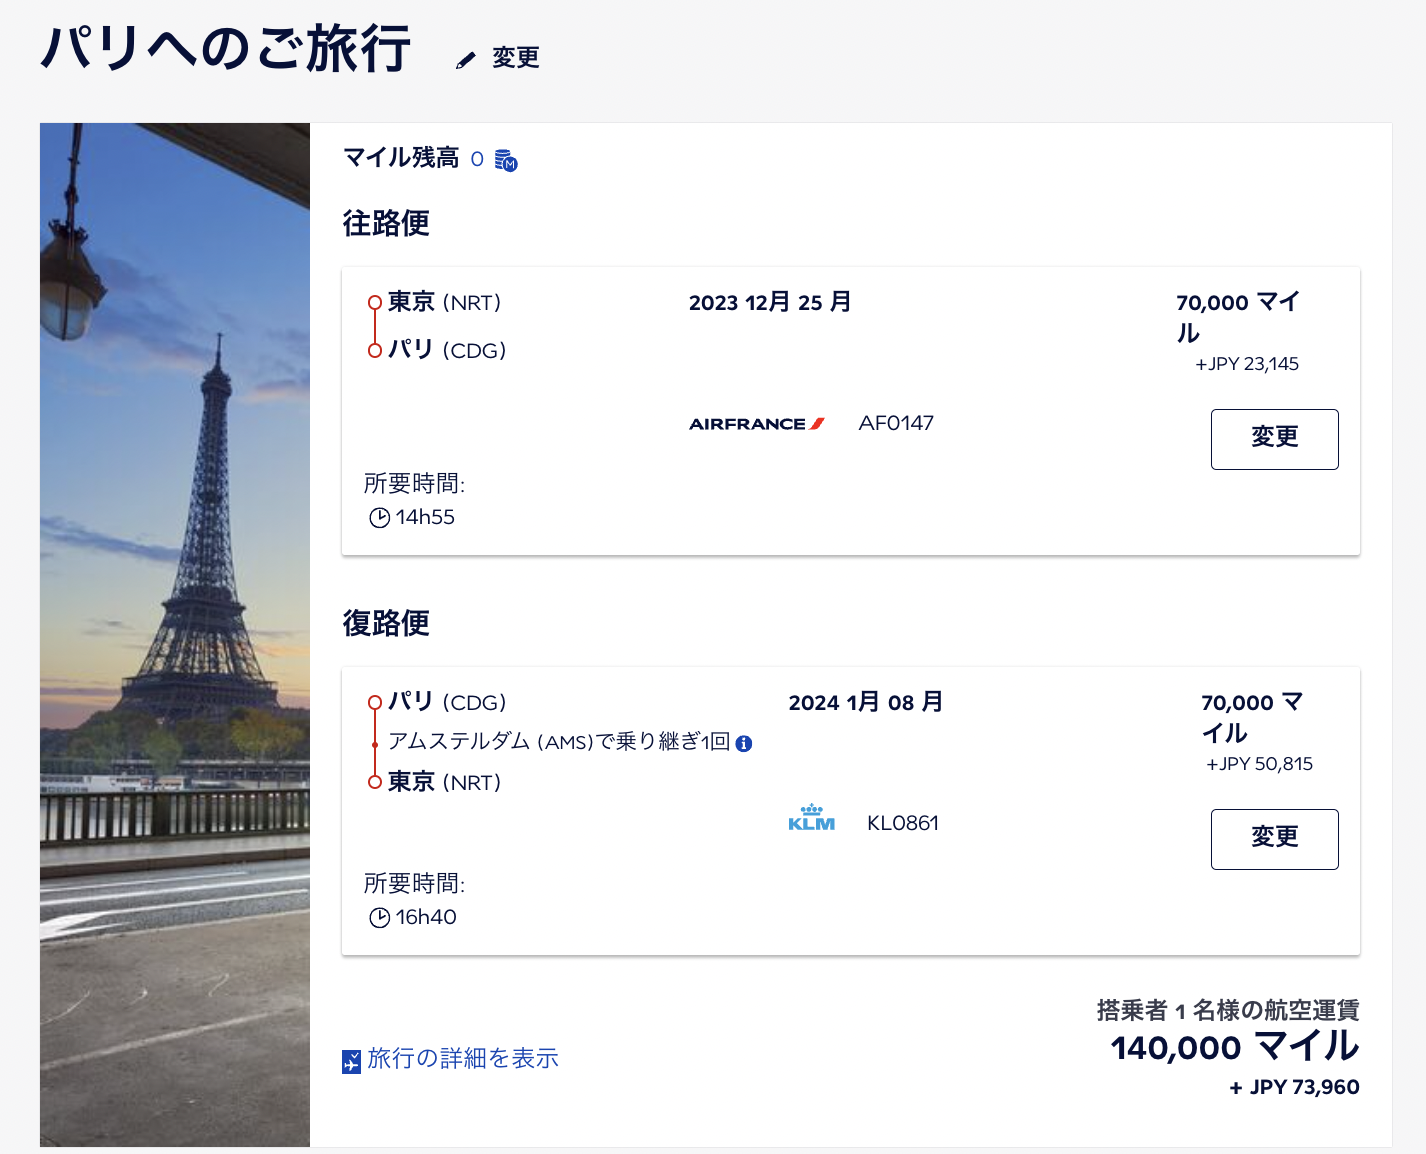Open the miles balance coin icon
1426x1154 pixels.
point(506,160)
